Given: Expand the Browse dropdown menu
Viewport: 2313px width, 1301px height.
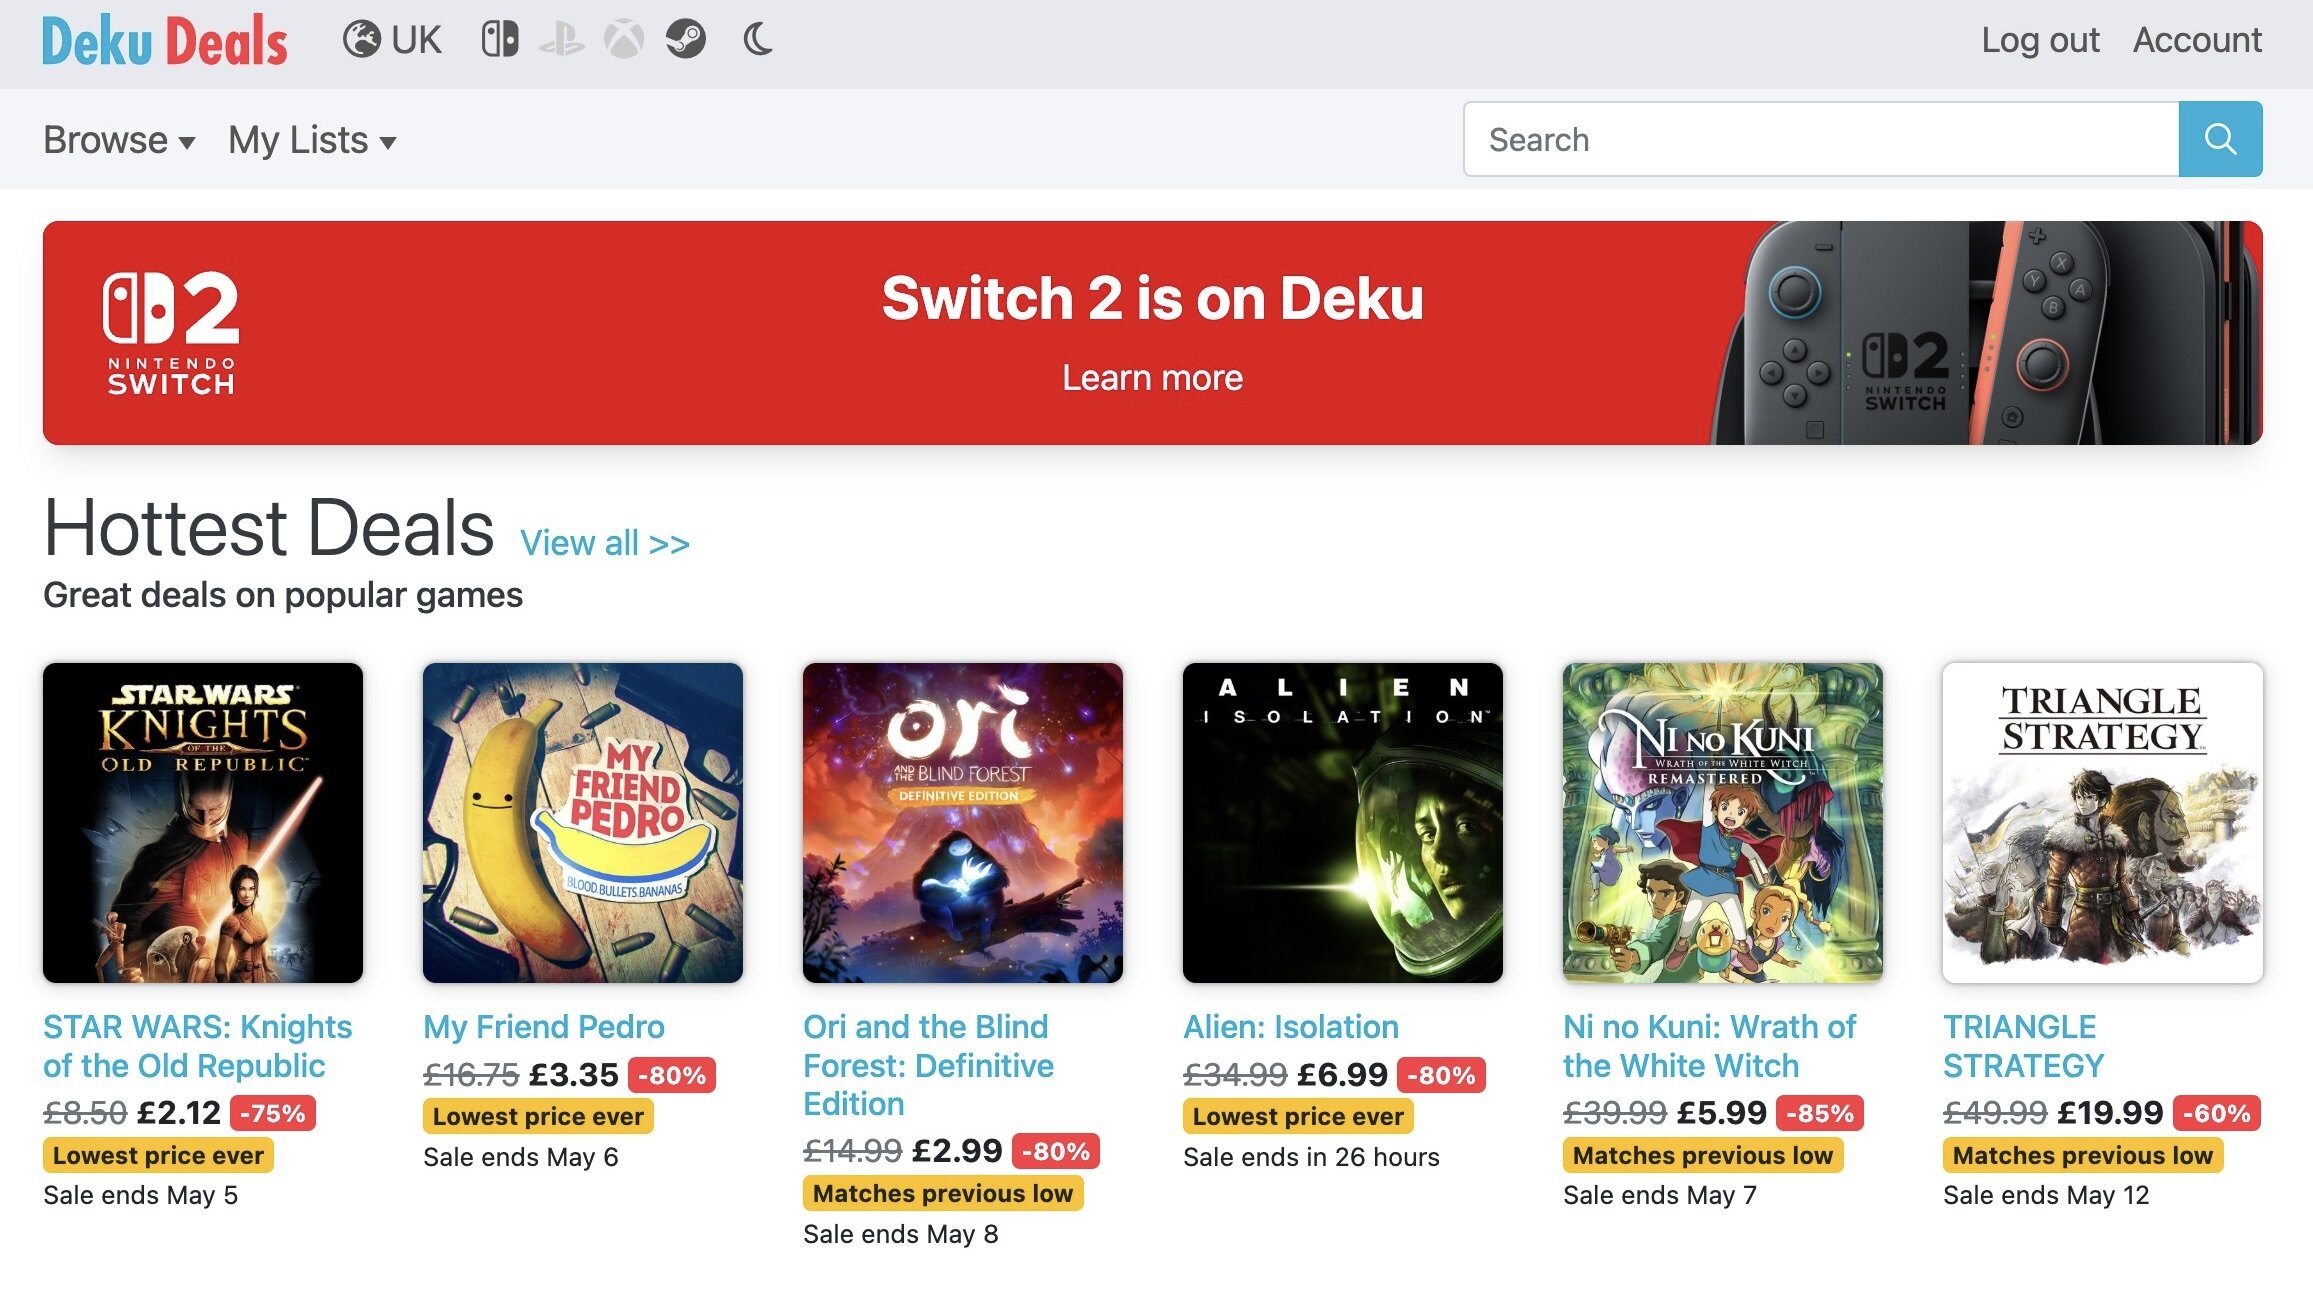Looking at the screenshot, I should 119,140.
